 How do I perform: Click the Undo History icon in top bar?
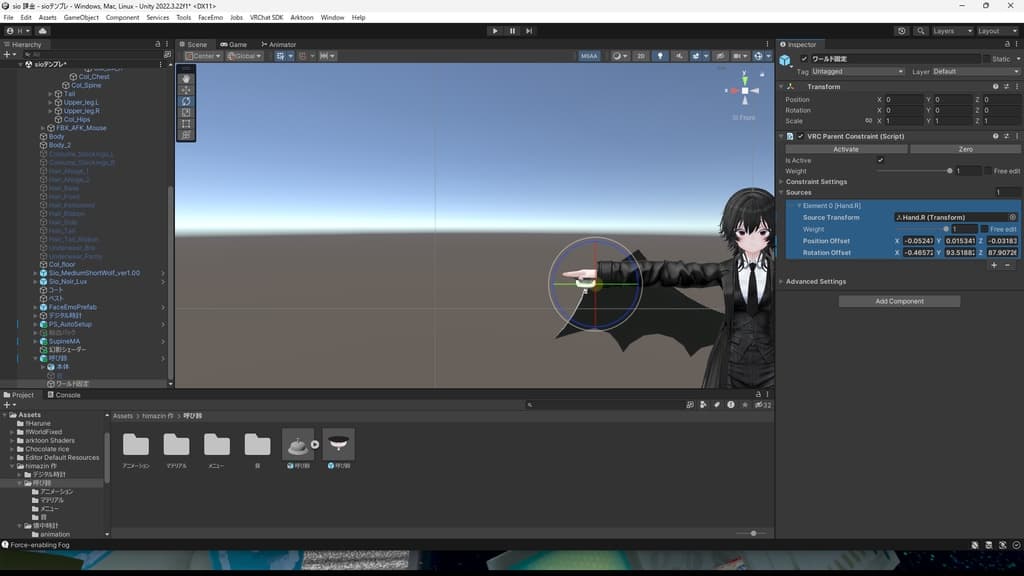tap(902, 31)
